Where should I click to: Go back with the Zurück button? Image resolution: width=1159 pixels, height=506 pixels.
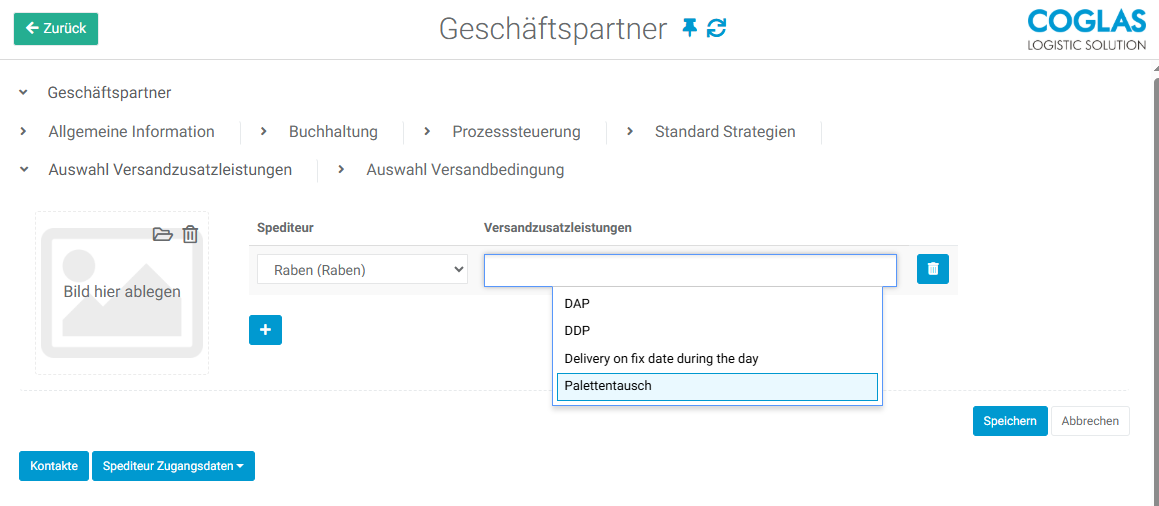(56, 29)
